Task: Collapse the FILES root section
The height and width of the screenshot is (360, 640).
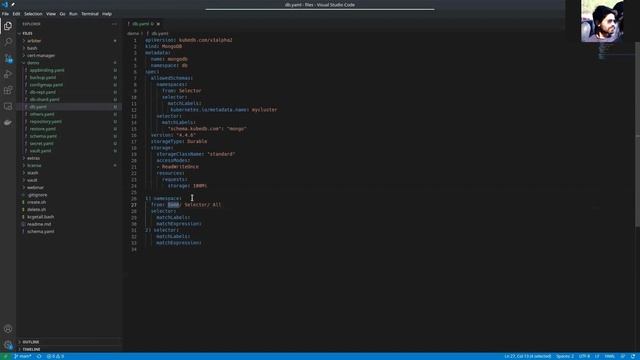Action: click(27, 33)
